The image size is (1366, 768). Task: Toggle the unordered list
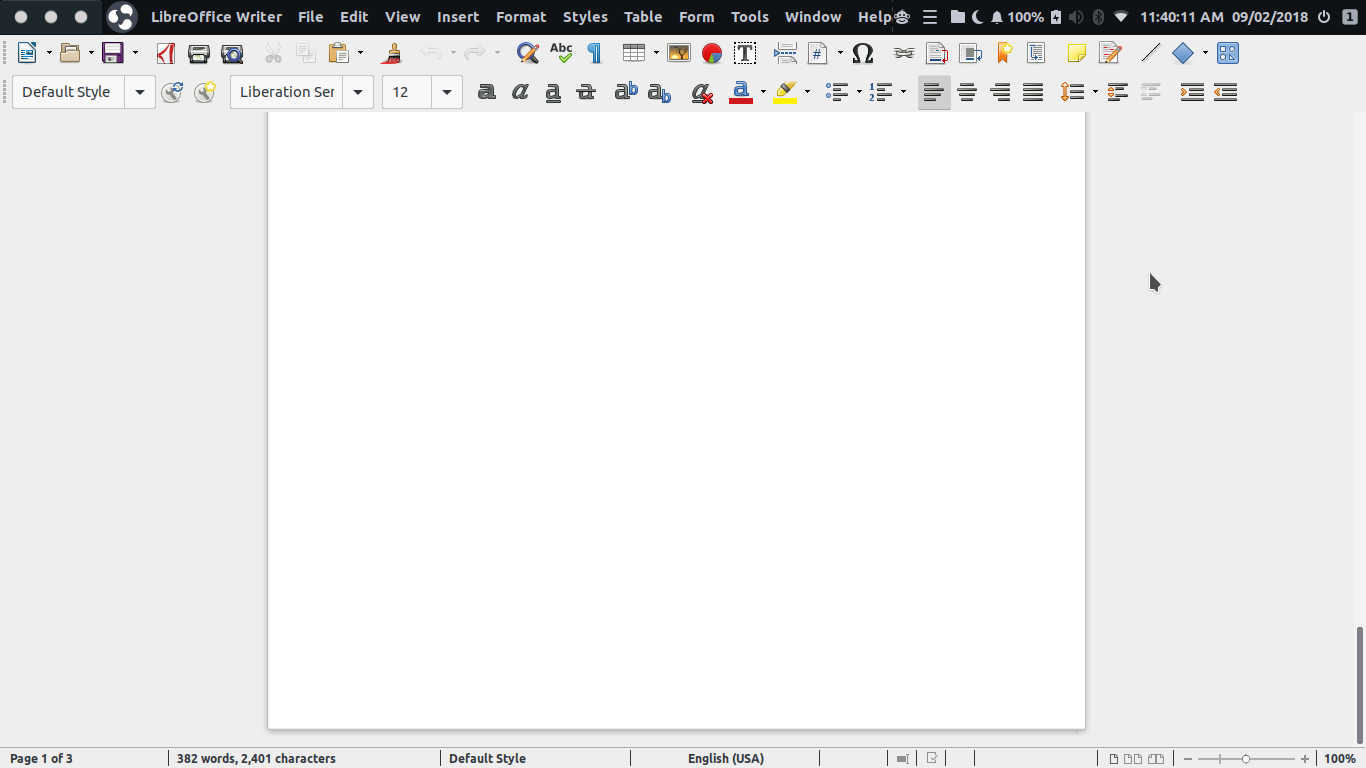pyautogui.click(x=836, y=91)
